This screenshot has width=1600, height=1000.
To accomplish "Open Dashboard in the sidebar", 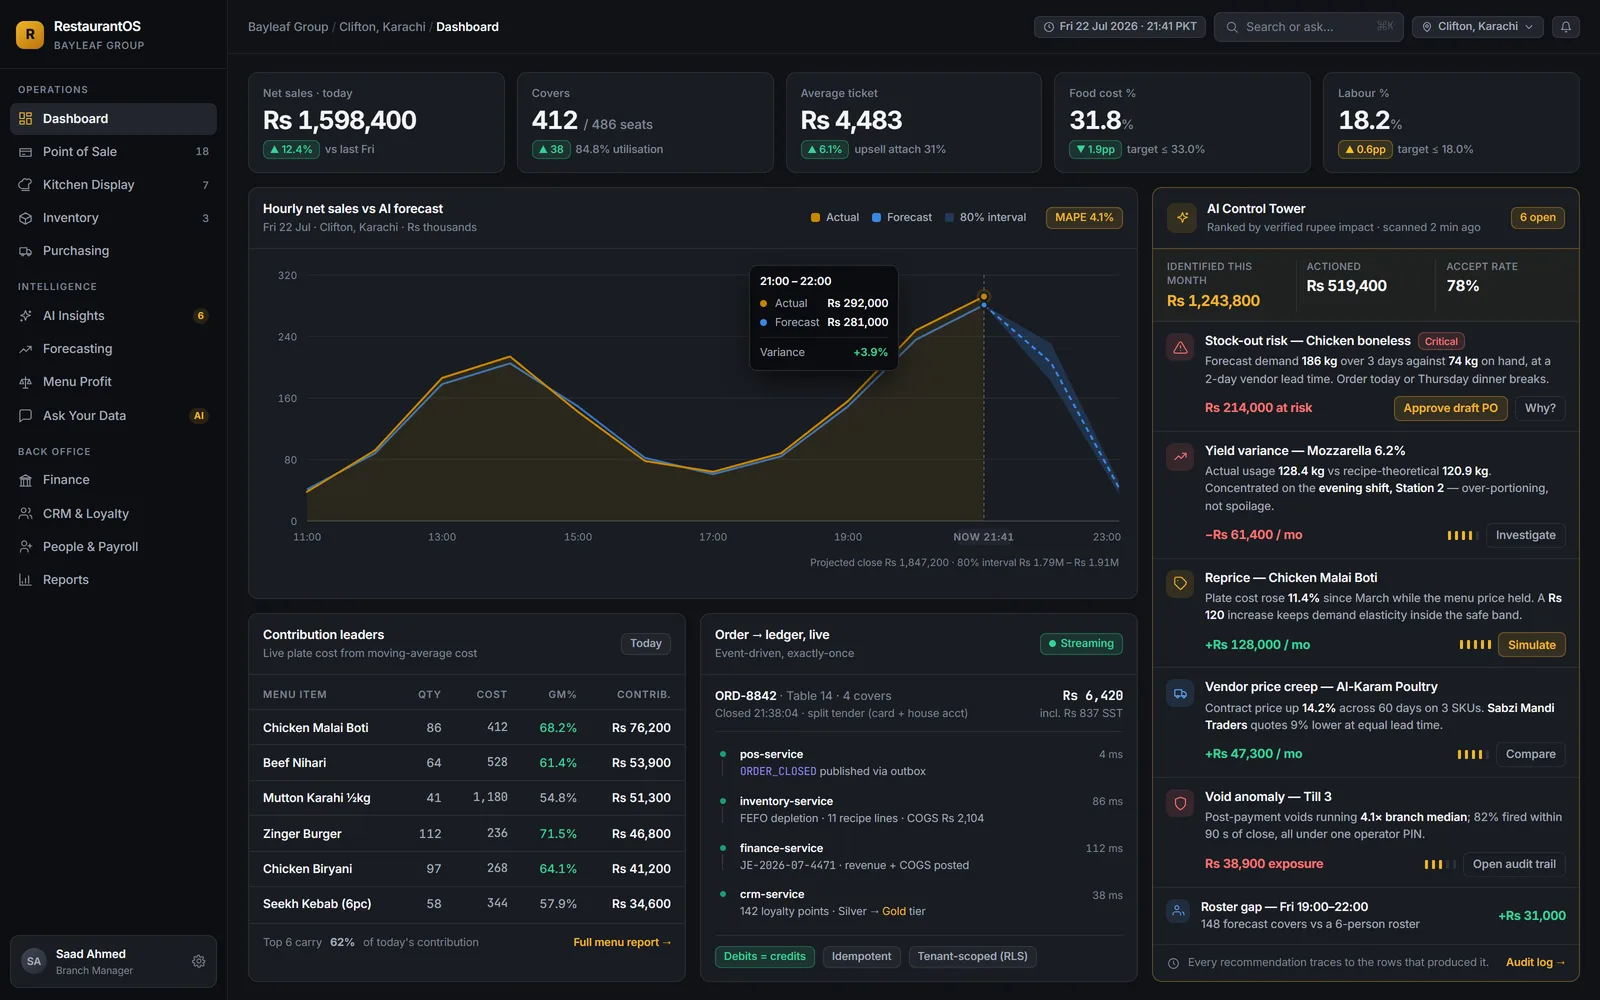I will tap(113, 119).
